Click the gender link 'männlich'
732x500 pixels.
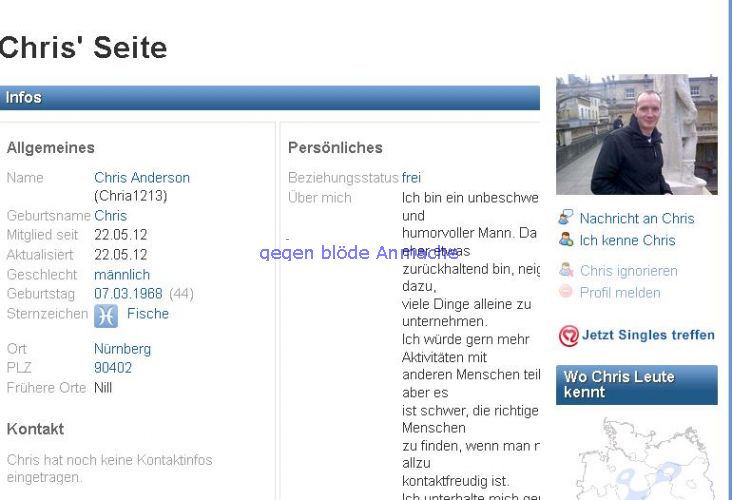point(122,274)
